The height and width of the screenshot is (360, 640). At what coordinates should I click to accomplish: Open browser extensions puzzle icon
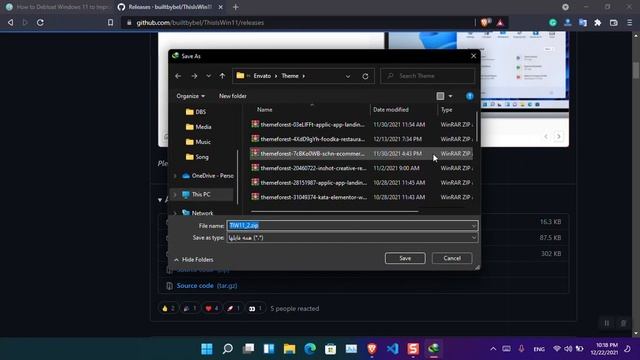point(598,23)
